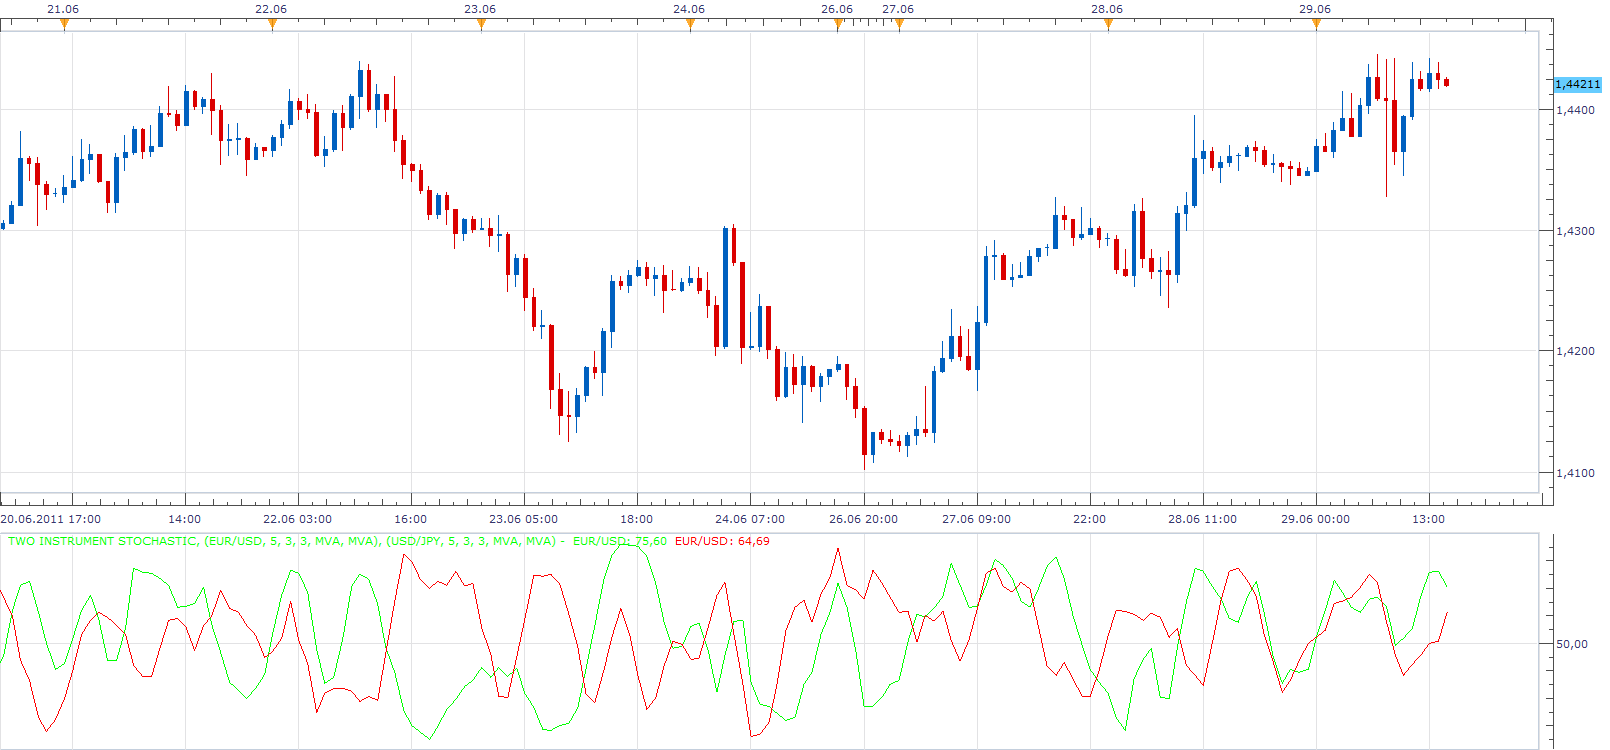Click the 1,4400 price axis label
The width and height of the screenshot is (1610, 750).
click(x=1575, y=110)
